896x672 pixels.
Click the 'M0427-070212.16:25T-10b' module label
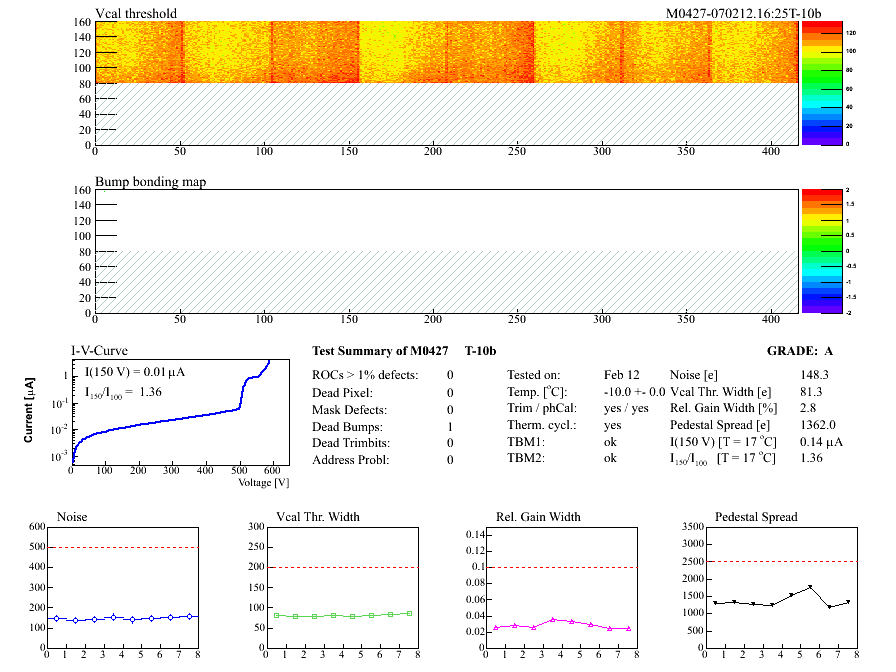(x=743, y=13)
